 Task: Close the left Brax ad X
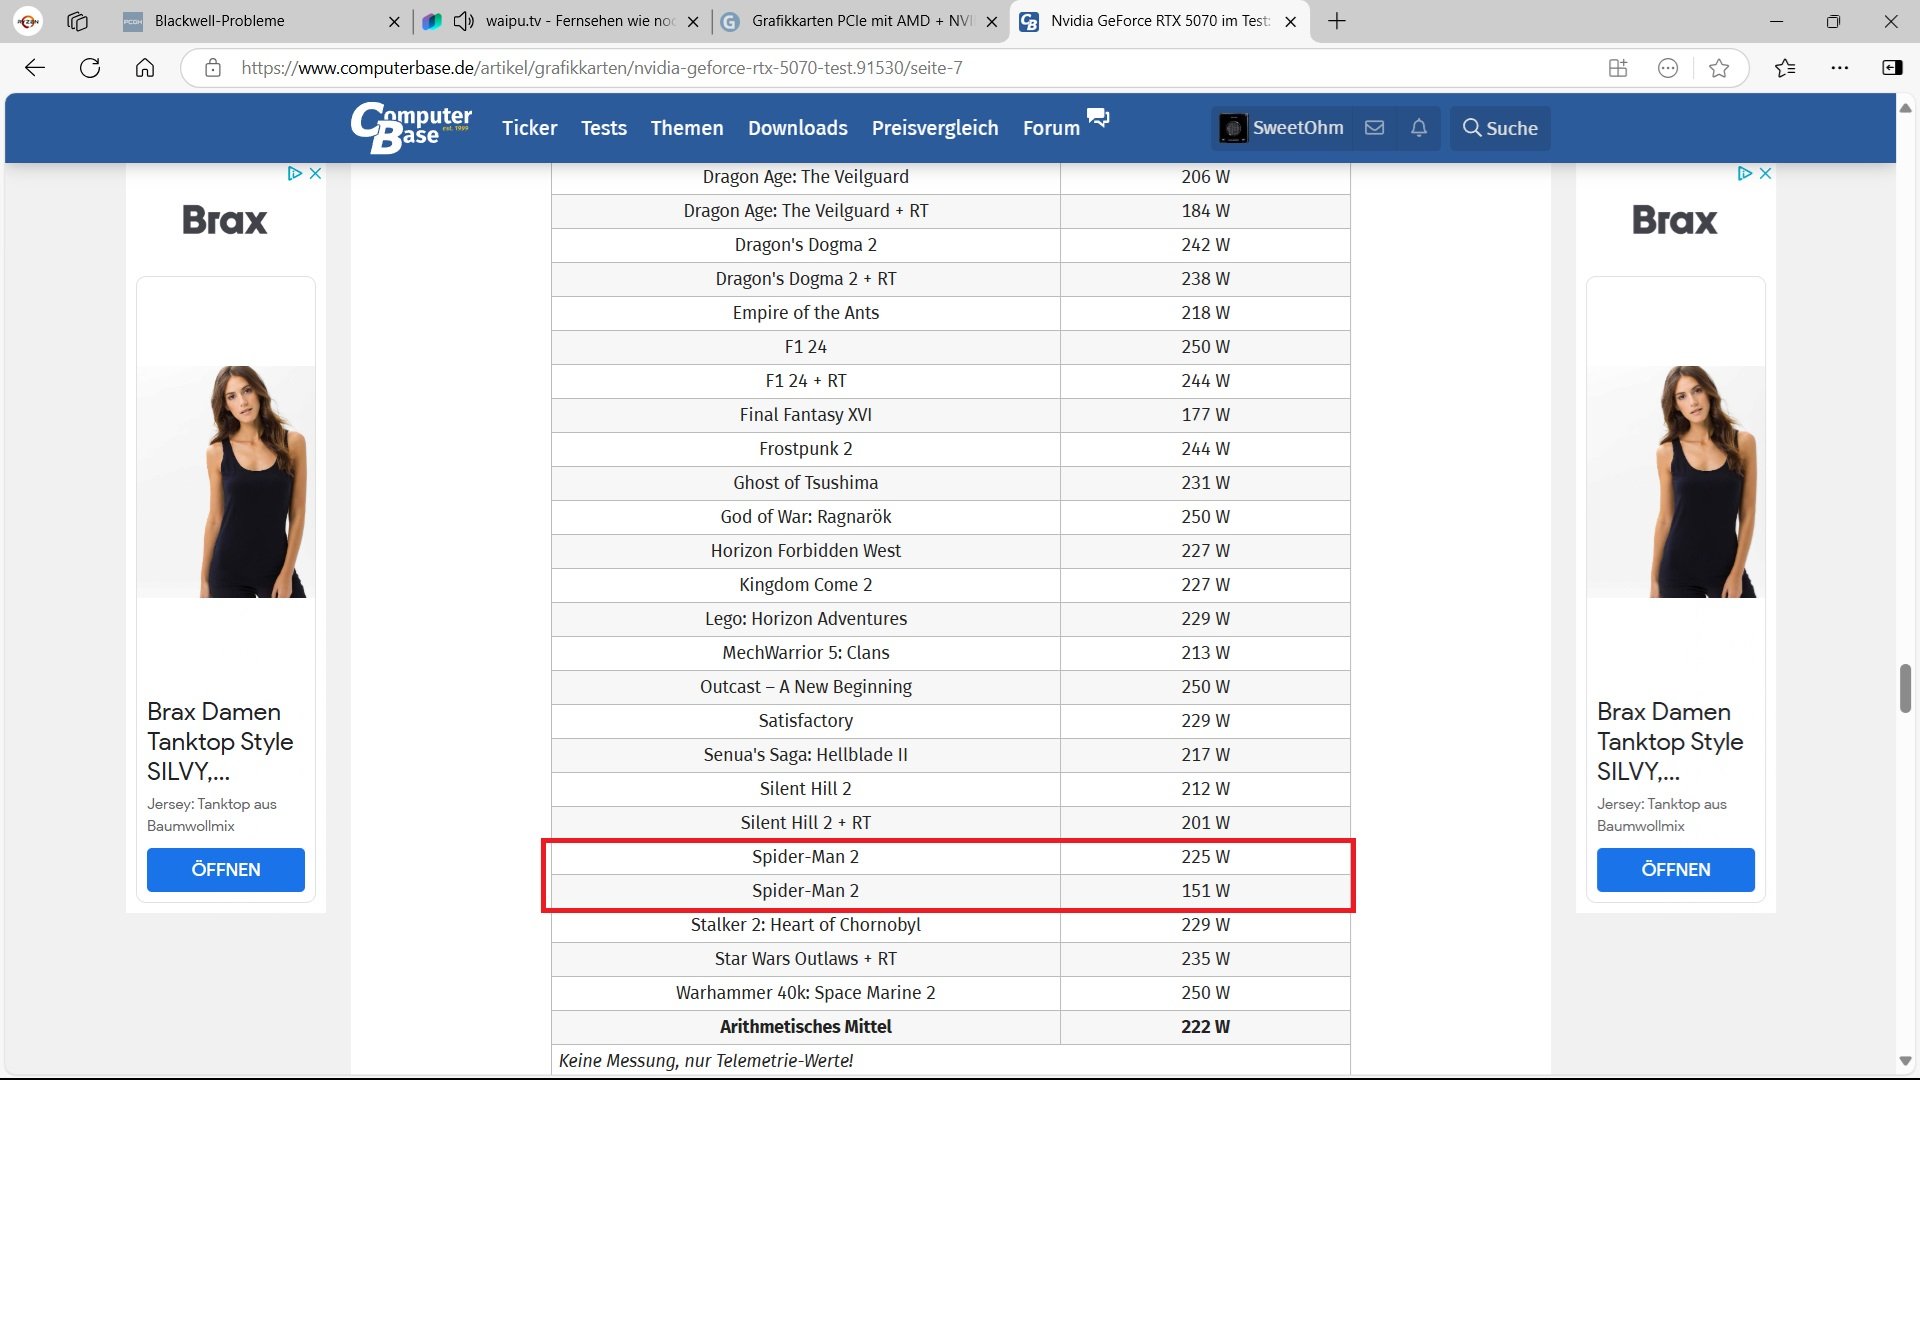[315, 173]
